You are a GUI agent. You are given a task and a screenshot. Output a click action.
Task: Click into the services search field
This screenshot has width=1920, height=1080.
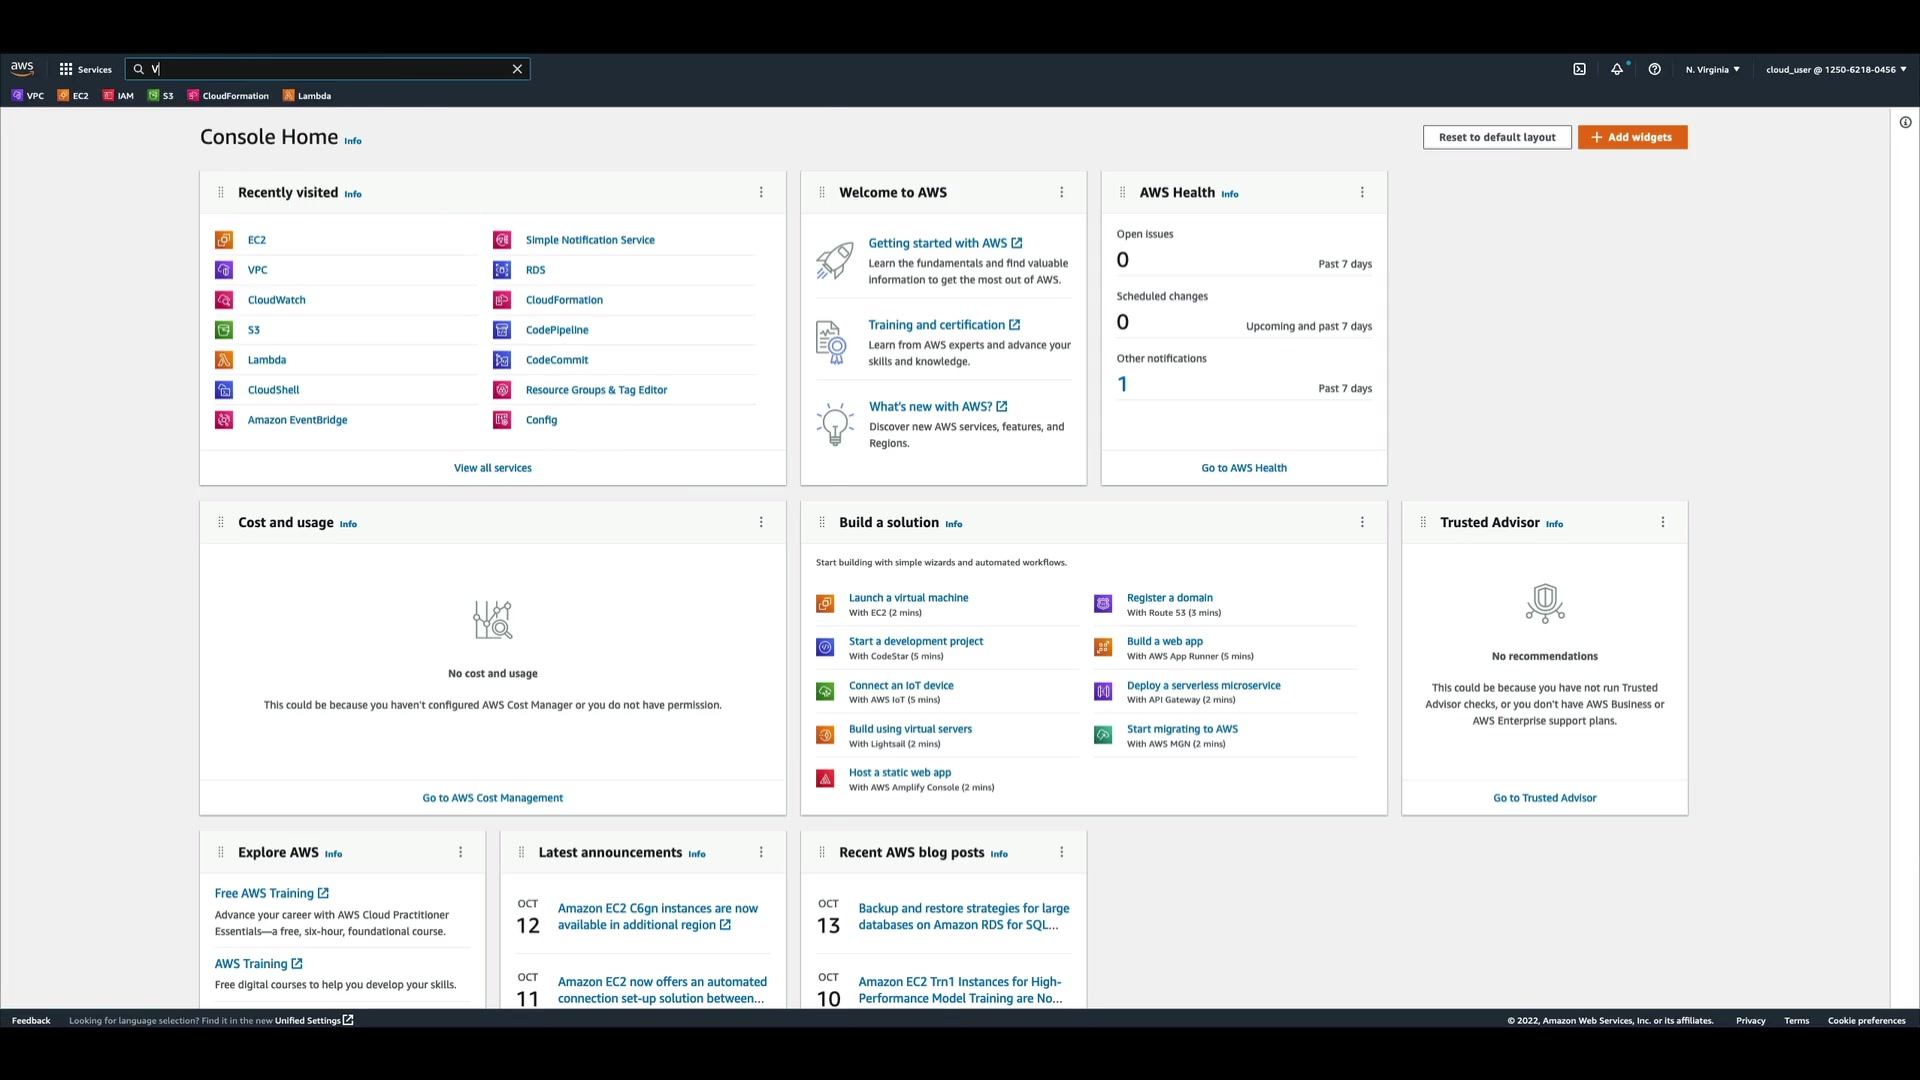(330, 69)
